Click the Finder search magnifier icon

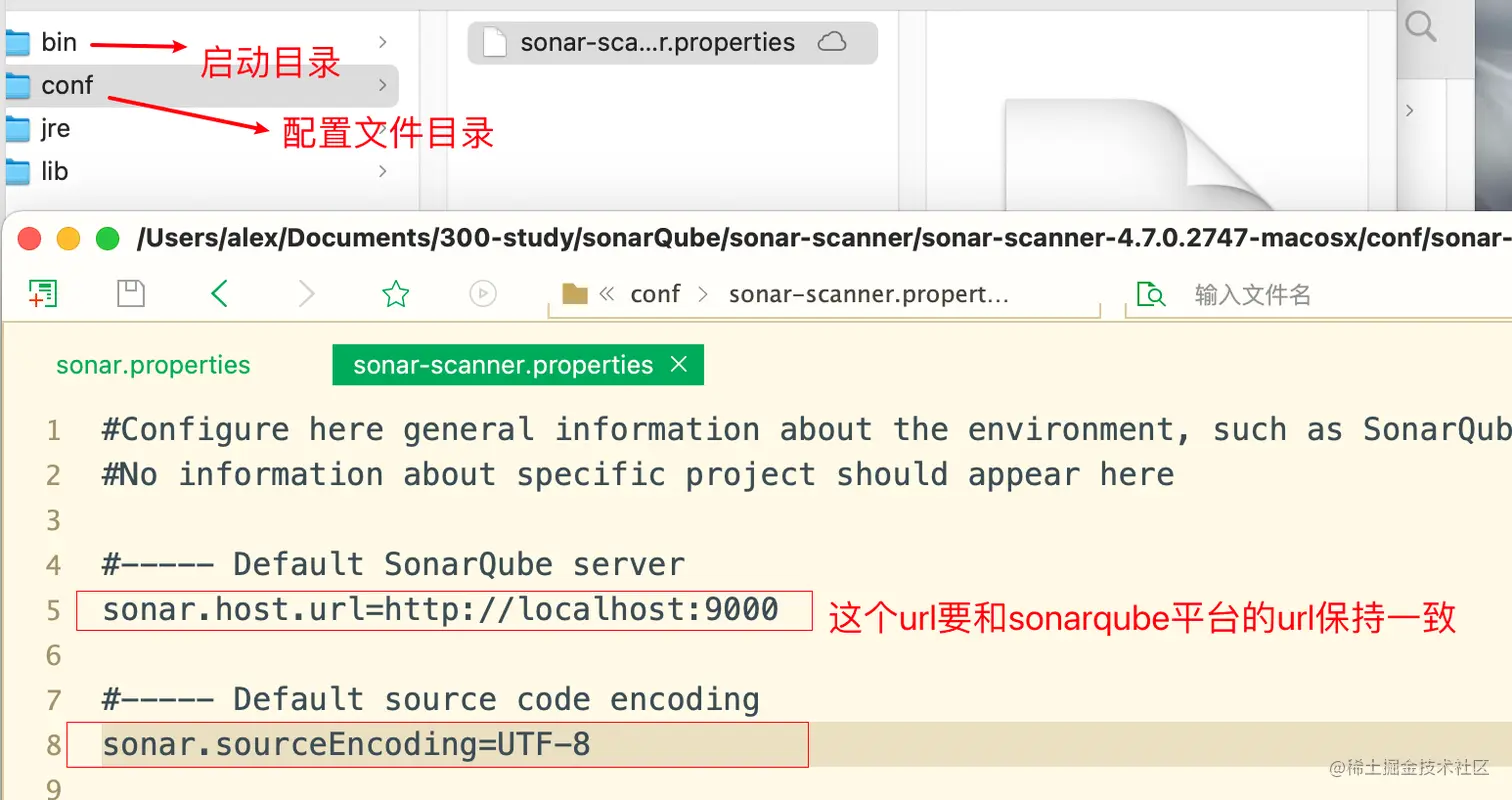1420,27
